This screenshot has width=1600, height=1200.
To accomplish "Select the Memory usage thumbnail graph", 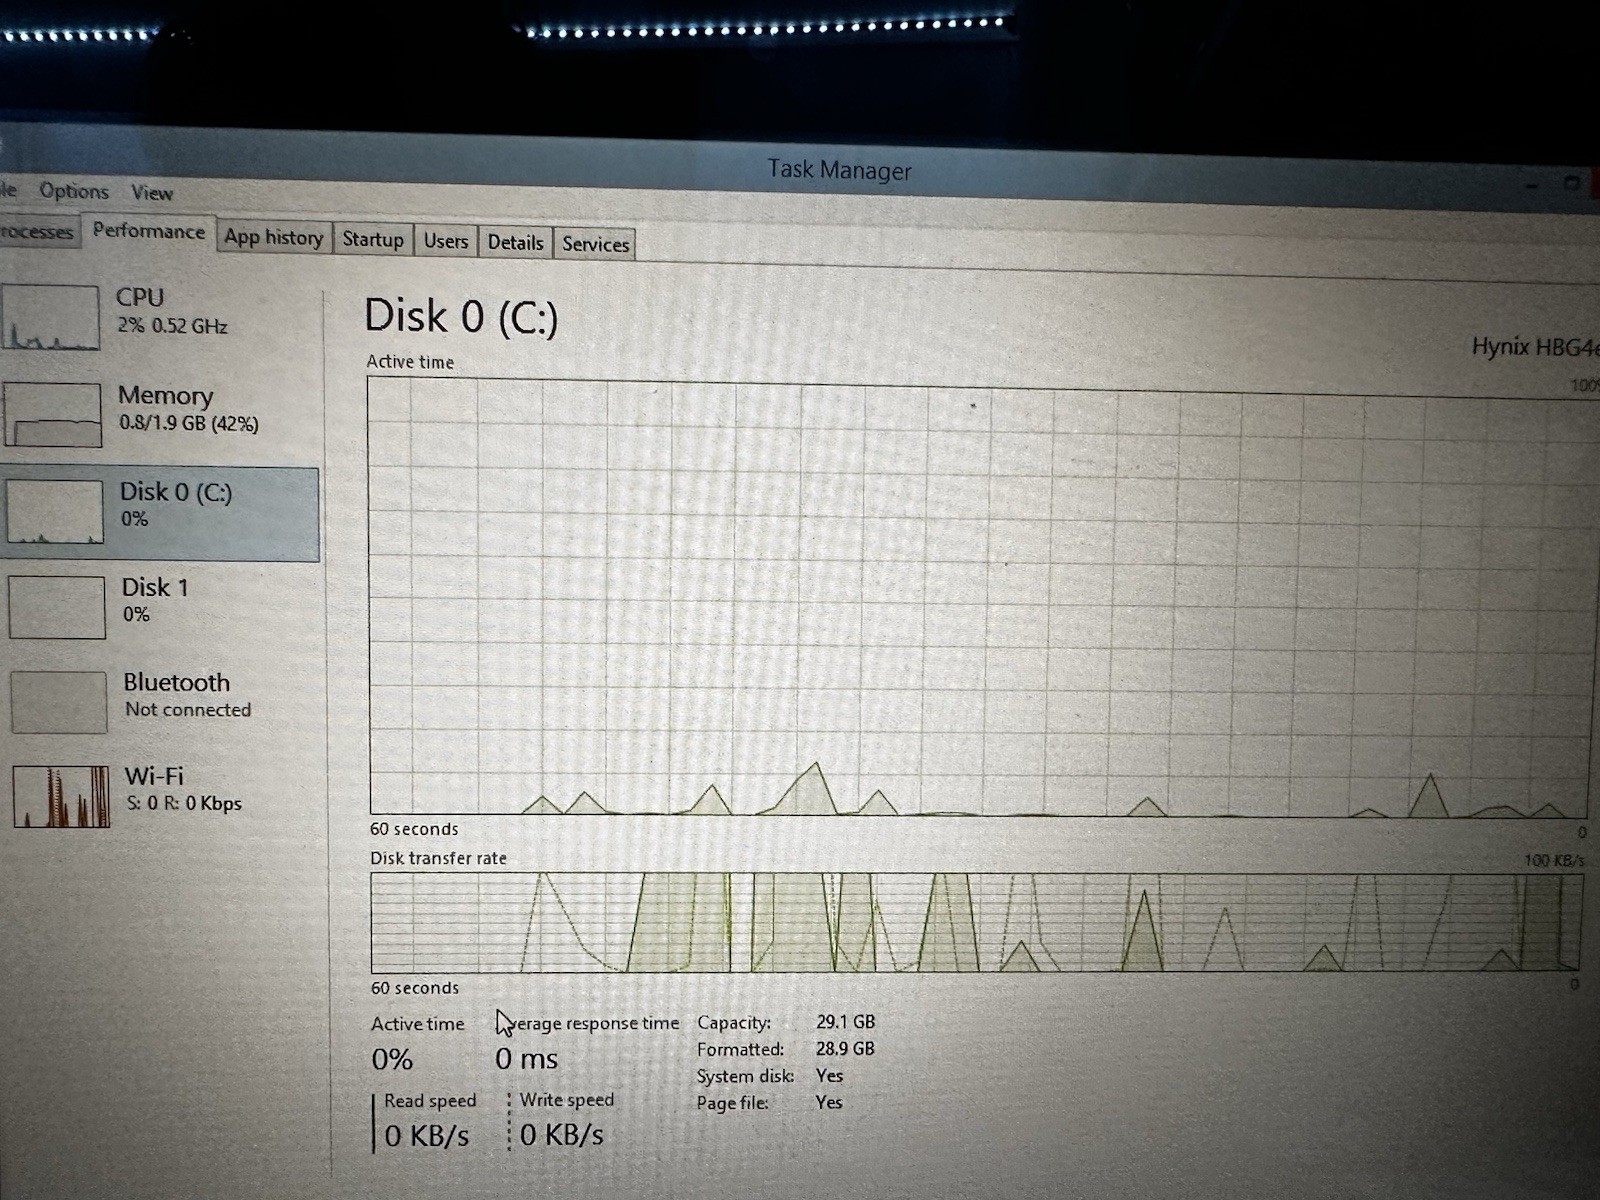I will coord(53,414).
